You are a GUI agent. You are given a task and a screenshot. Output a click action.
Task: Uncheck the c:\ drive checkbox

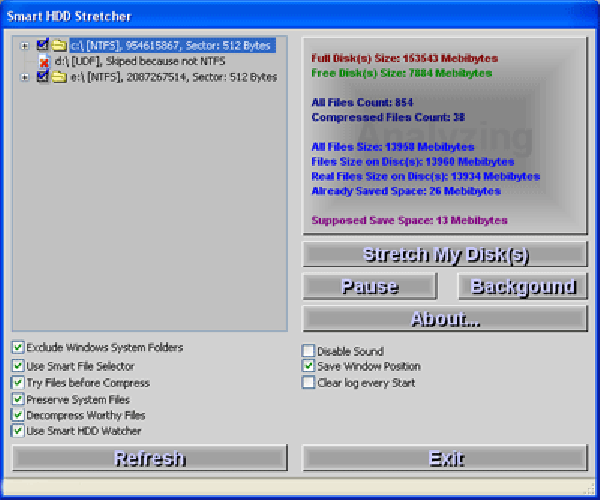pos(42,45)
